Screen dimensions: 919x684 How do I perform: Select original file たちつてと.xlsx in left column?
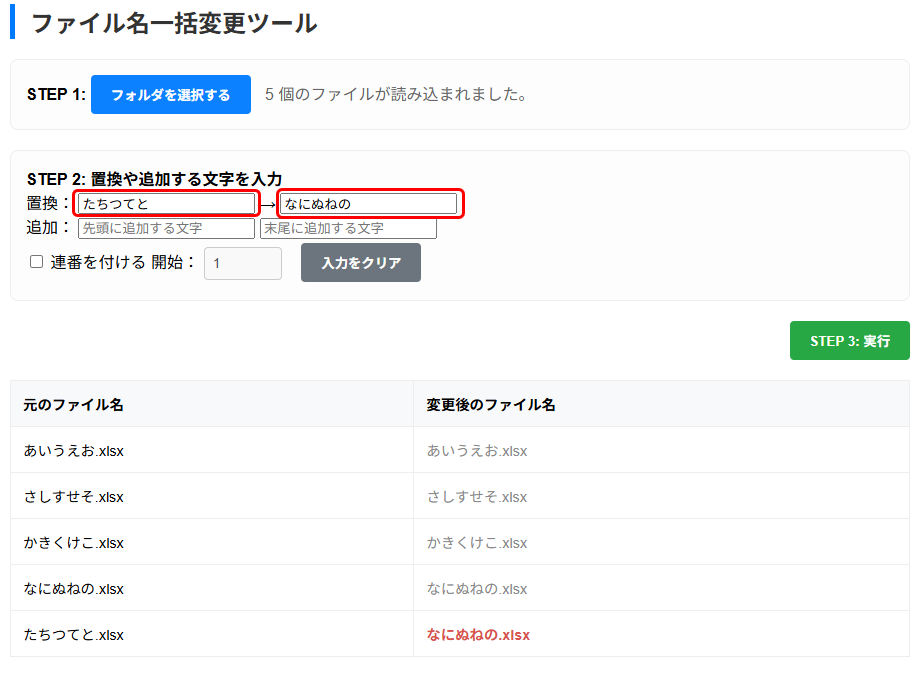pos(74,635)
